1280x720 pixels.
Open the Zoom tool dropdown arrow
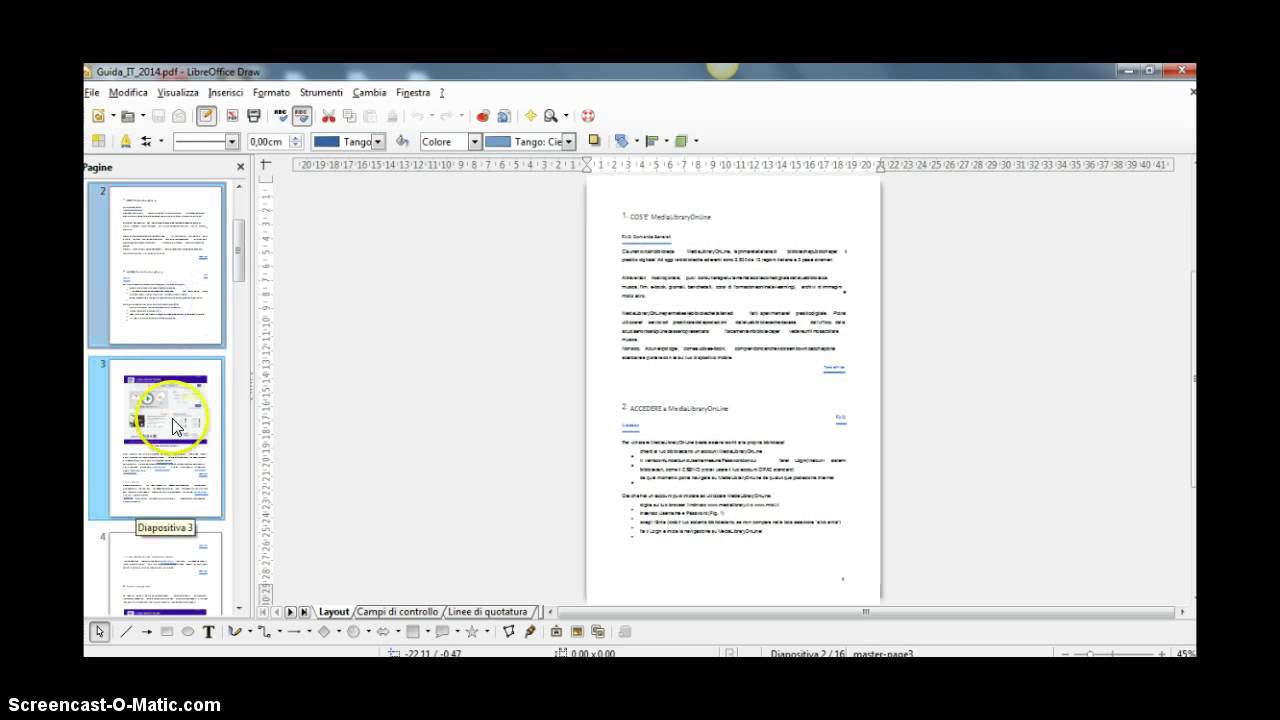(566, 116)
